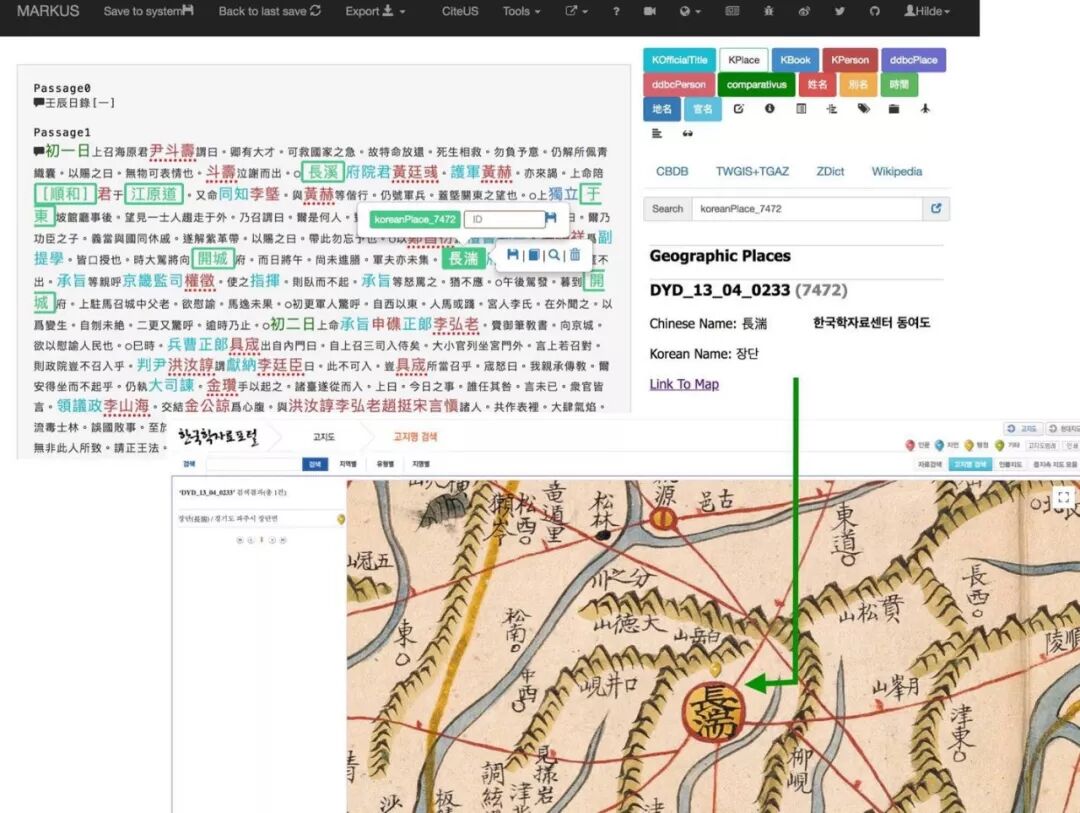This screenshot has height=813, width=1080.
Task: Click the trash icon in 長湍 popup toolbar
Action: pyautogui.click(x=575, y=255)
